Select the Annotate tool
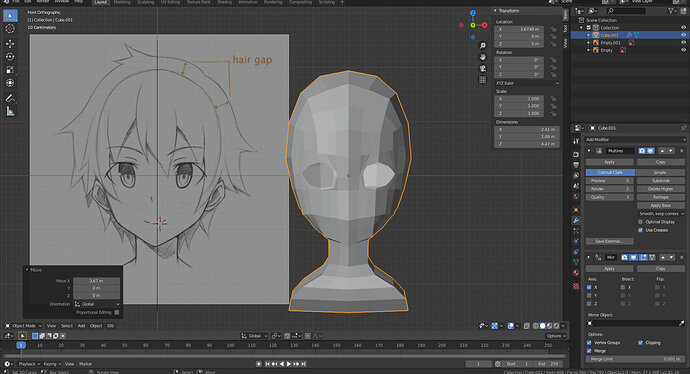Screen dimensions: 690x374 [10, 98]
